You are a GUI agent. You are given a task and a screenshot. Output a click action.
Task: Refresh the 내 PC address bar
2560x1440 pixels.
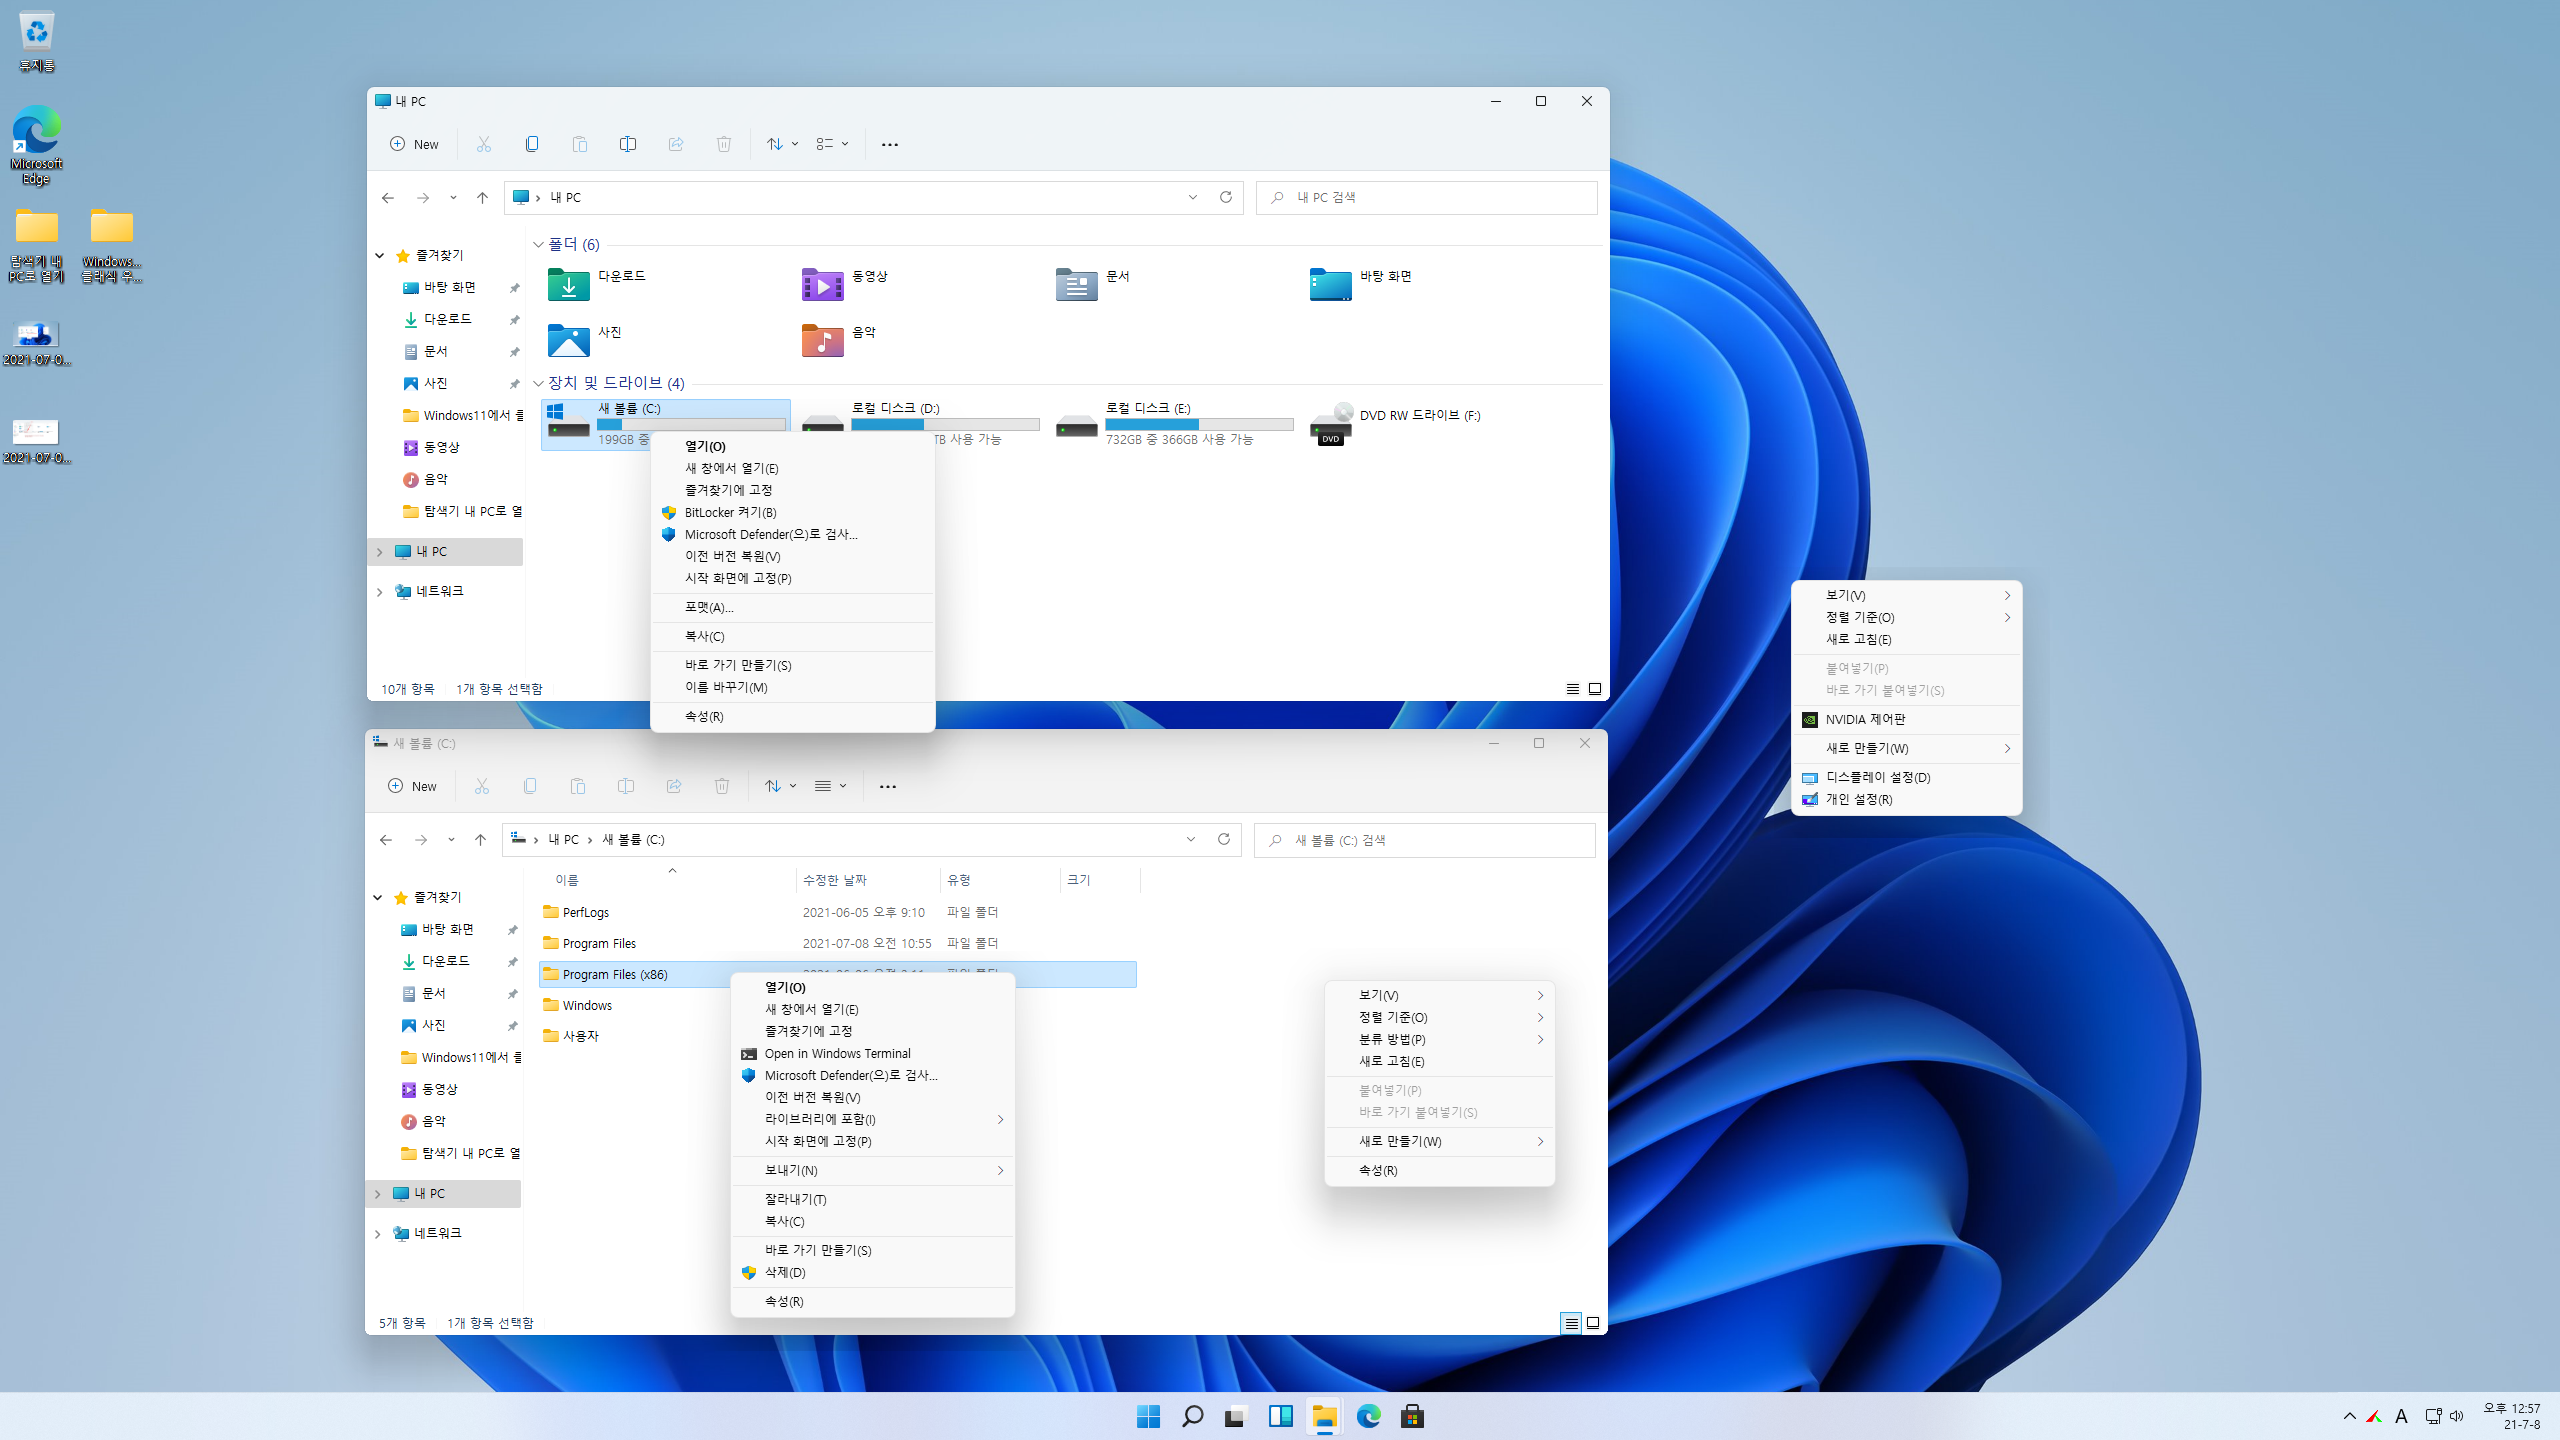[x=1225, y=197]
